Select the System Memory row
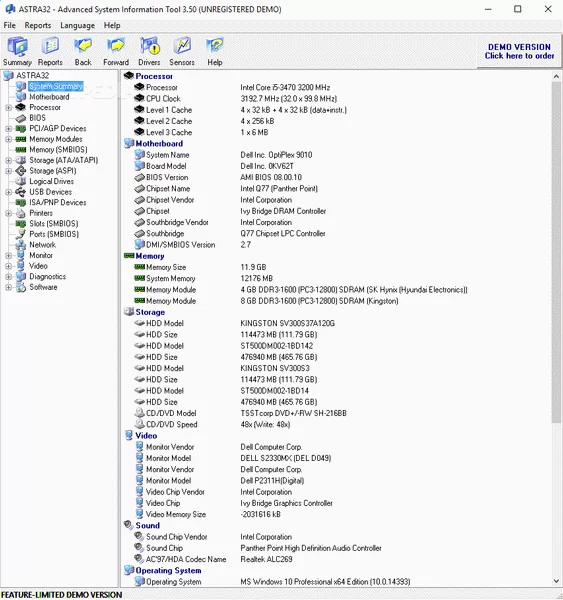The image size is (563, 600). (x=204, y=278)
